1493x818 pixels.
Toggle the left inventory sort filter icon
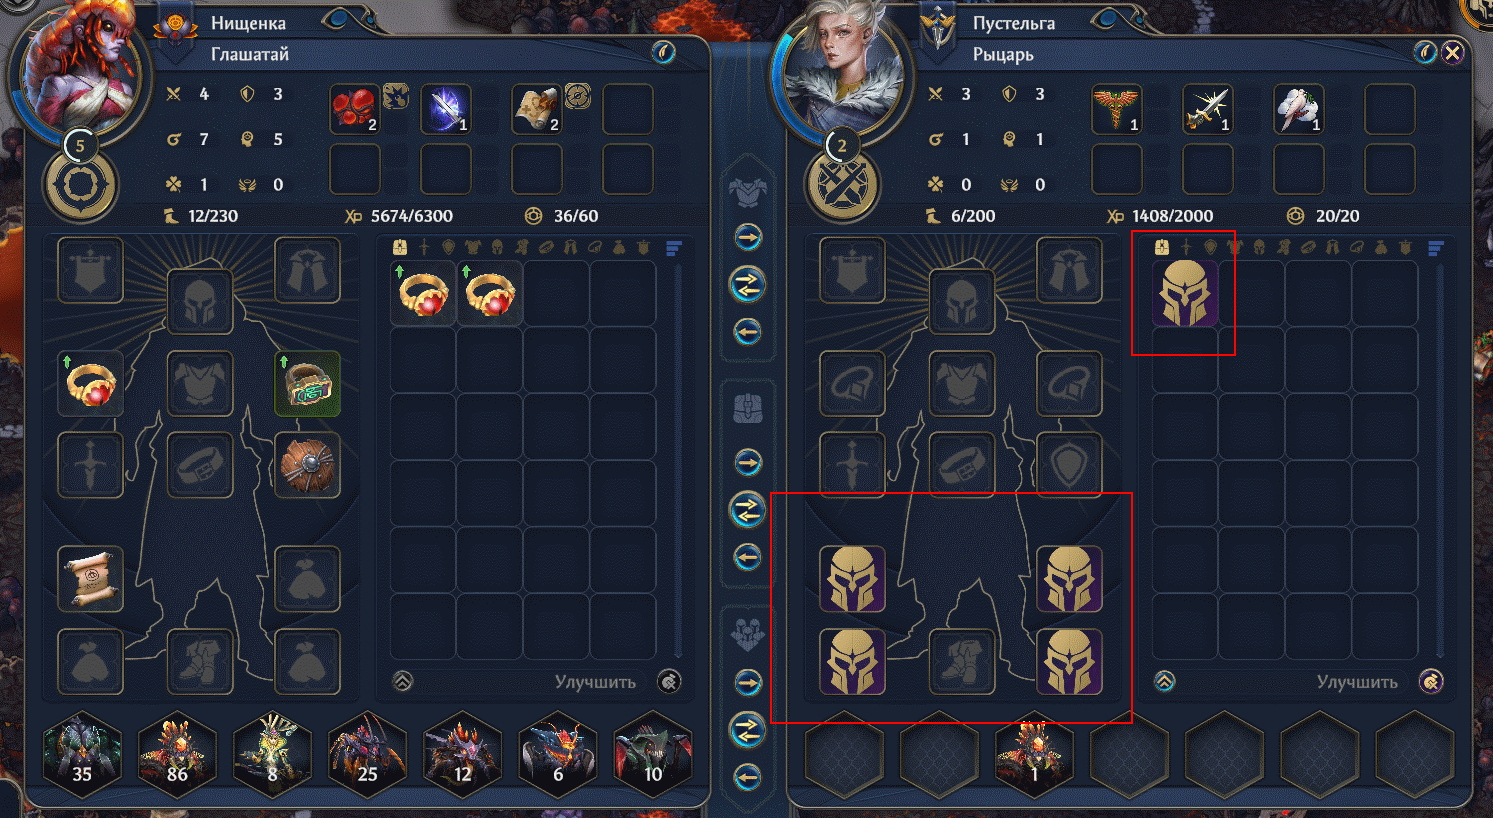673,247
